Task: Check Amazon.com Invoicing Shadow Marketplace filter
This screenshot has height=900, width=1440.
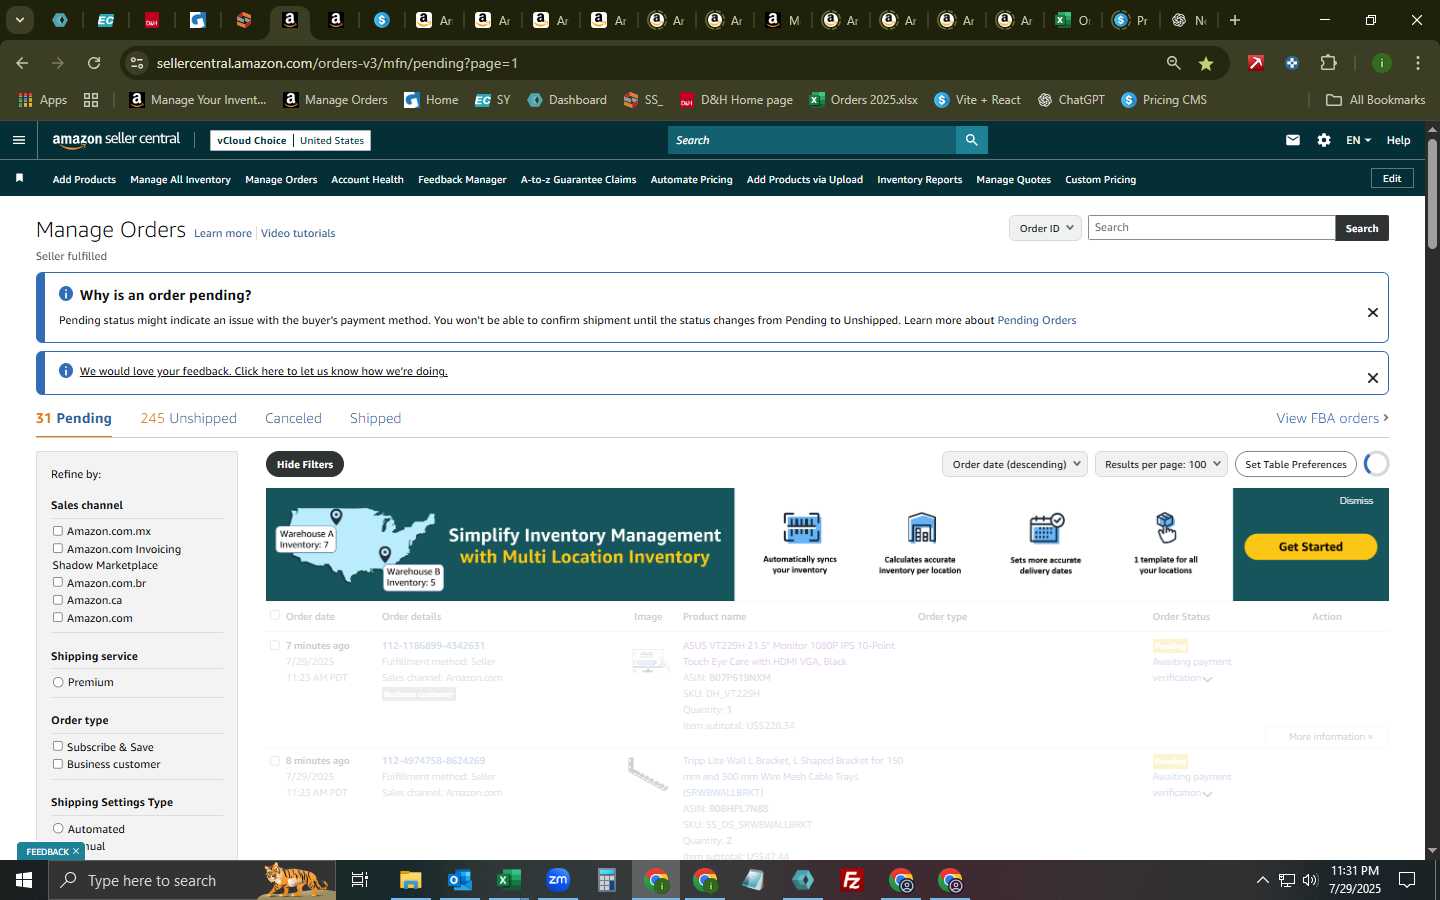Action: point(58,548)
